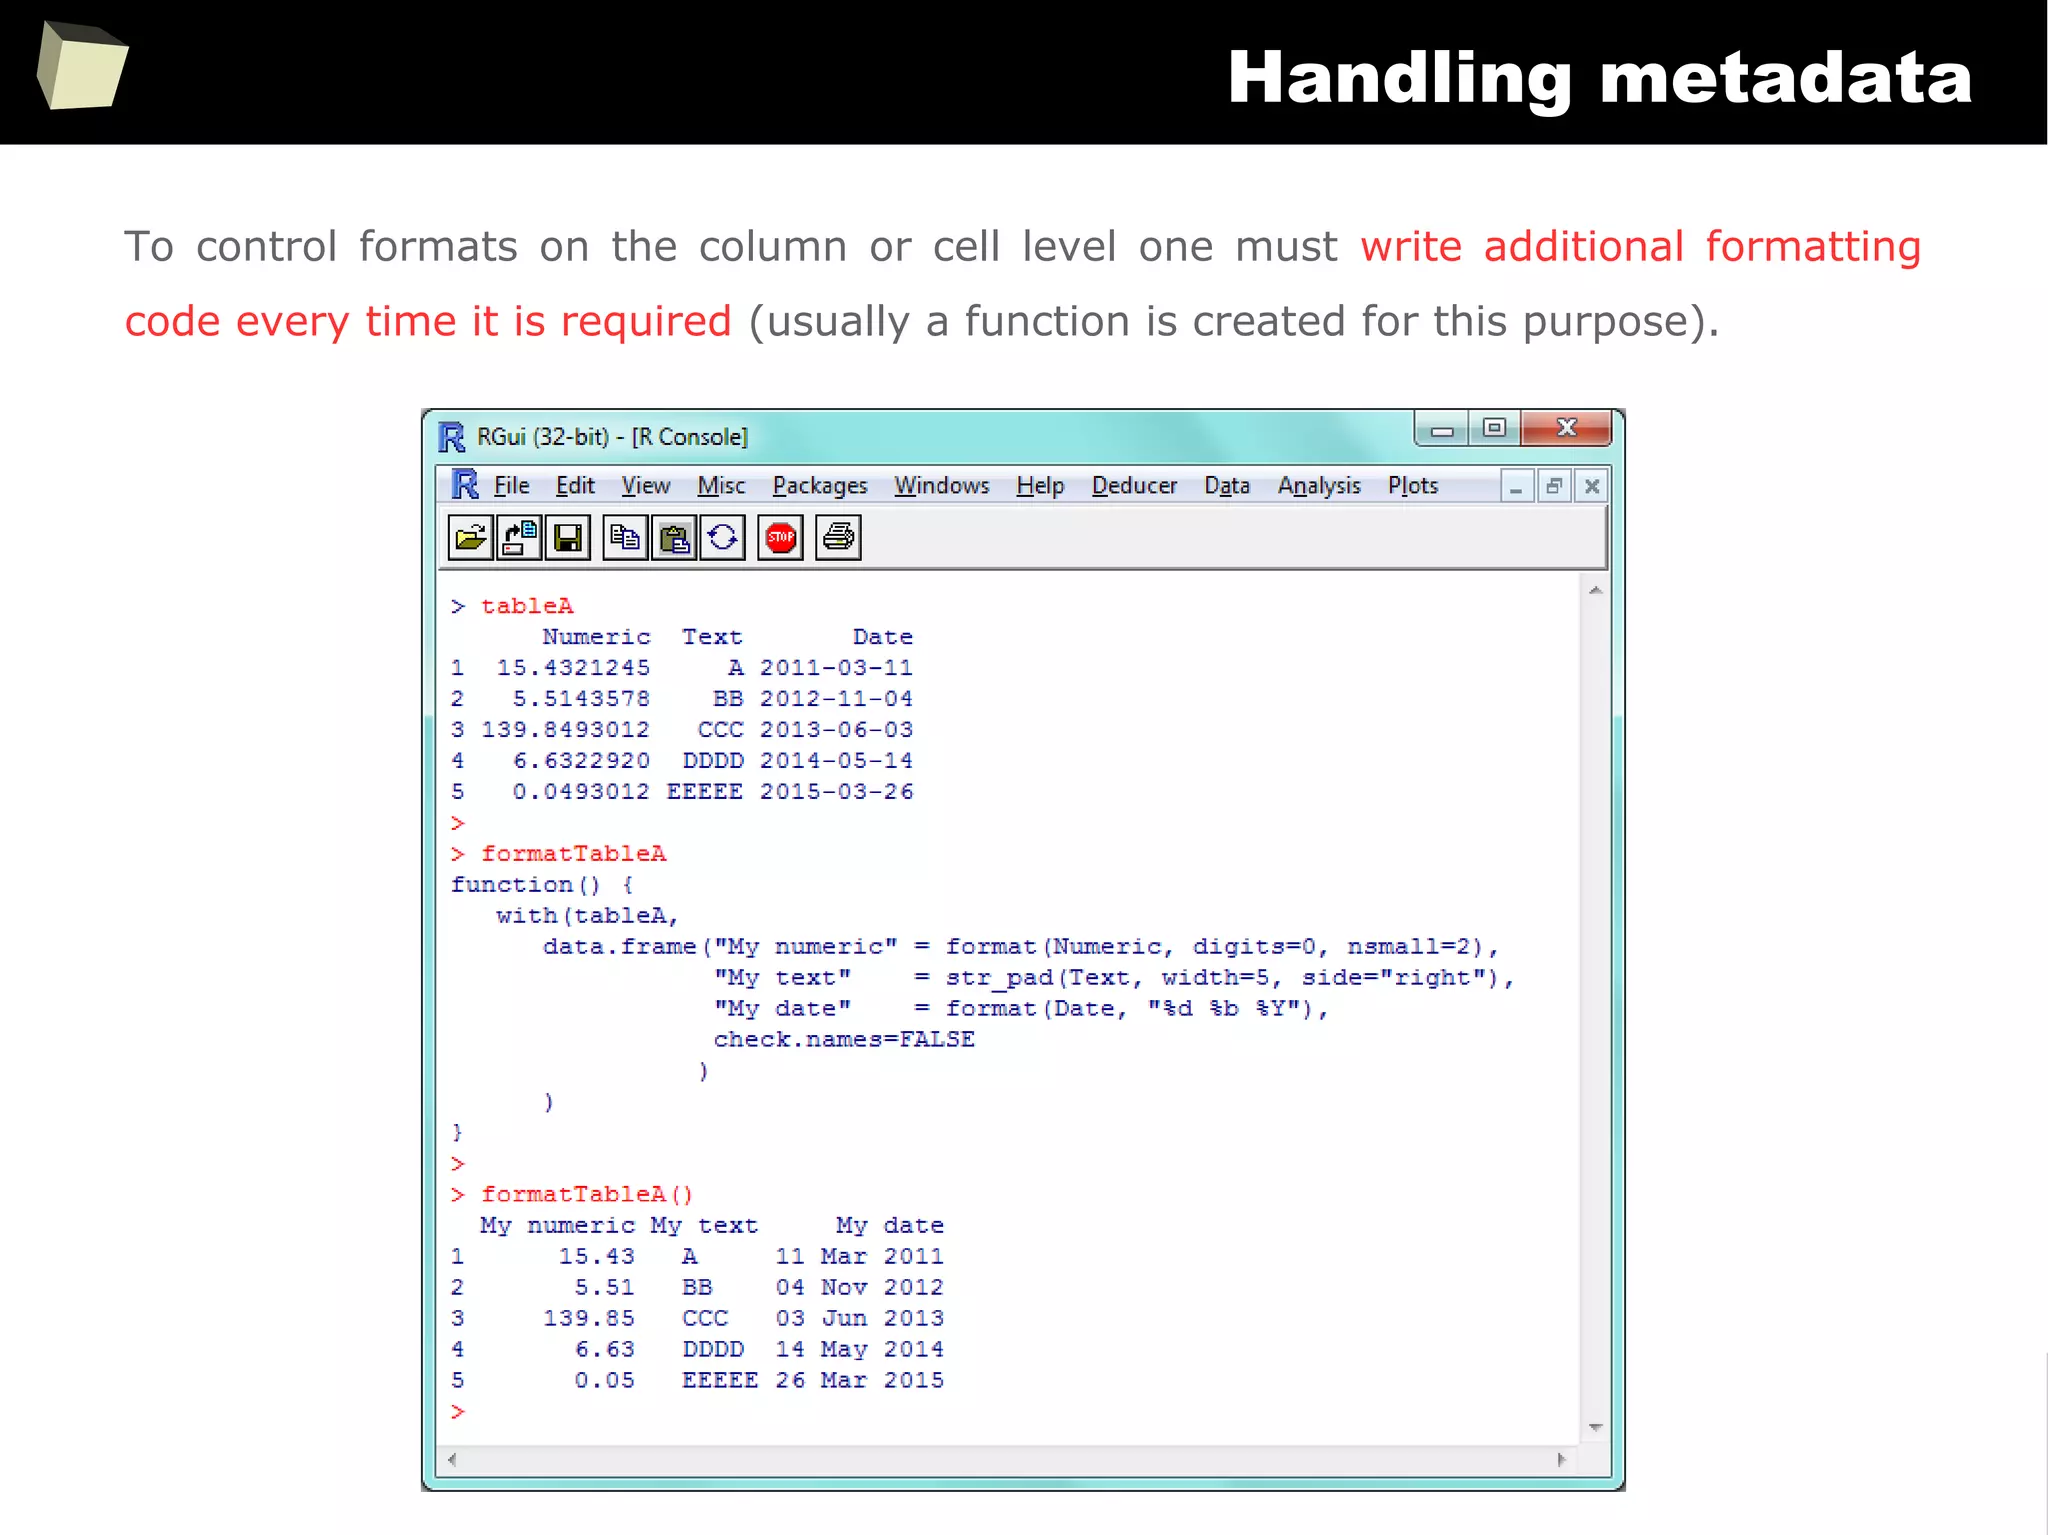This screenshot has height=1535, width=2048.
Task: Click the Print toolbar icon
Action: point(838,538)
